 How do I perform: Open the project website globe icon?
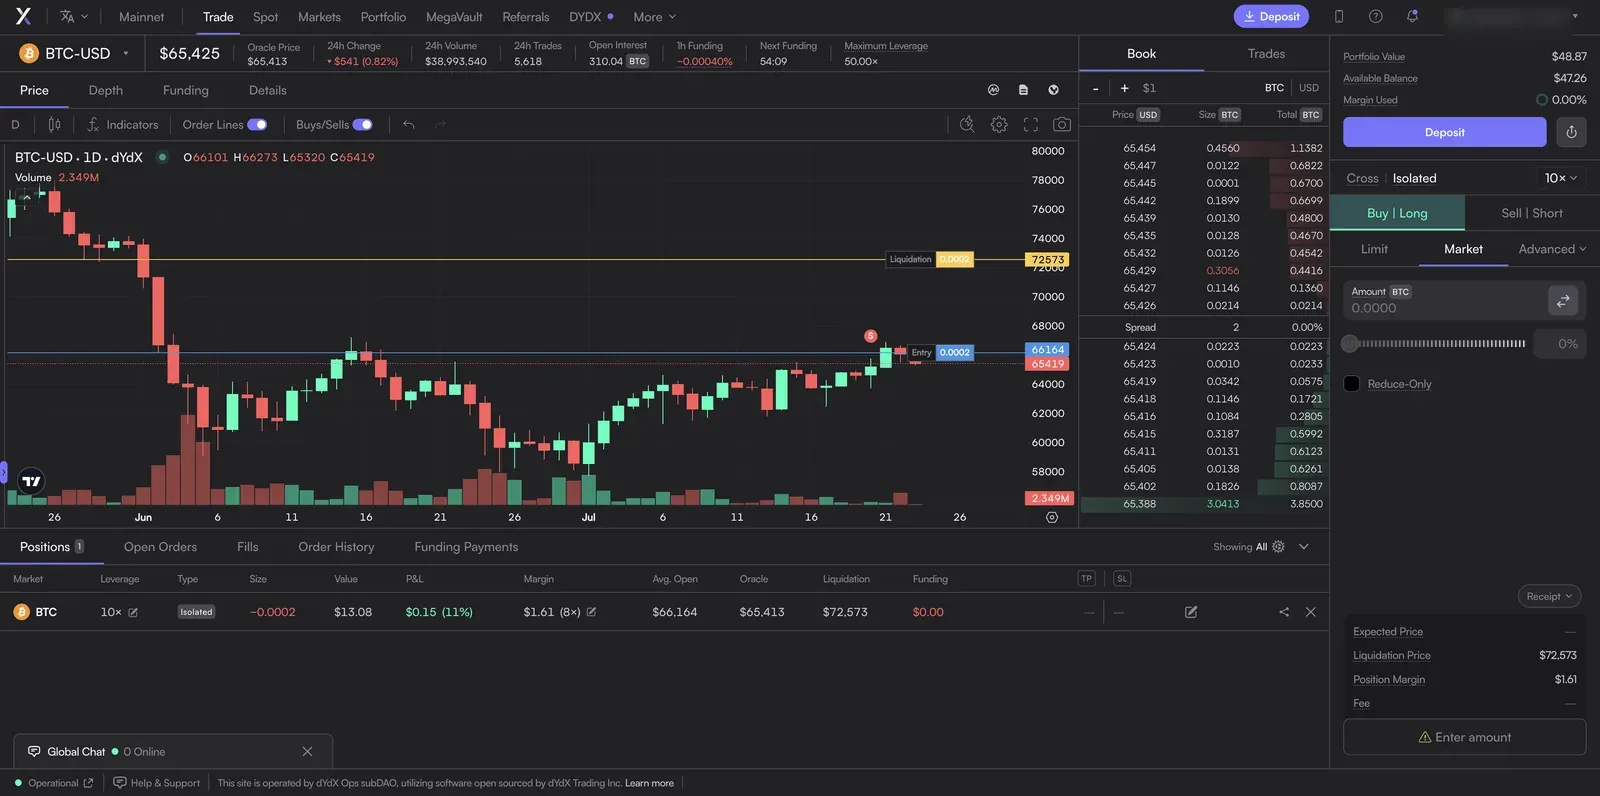tap(1053, 90)
